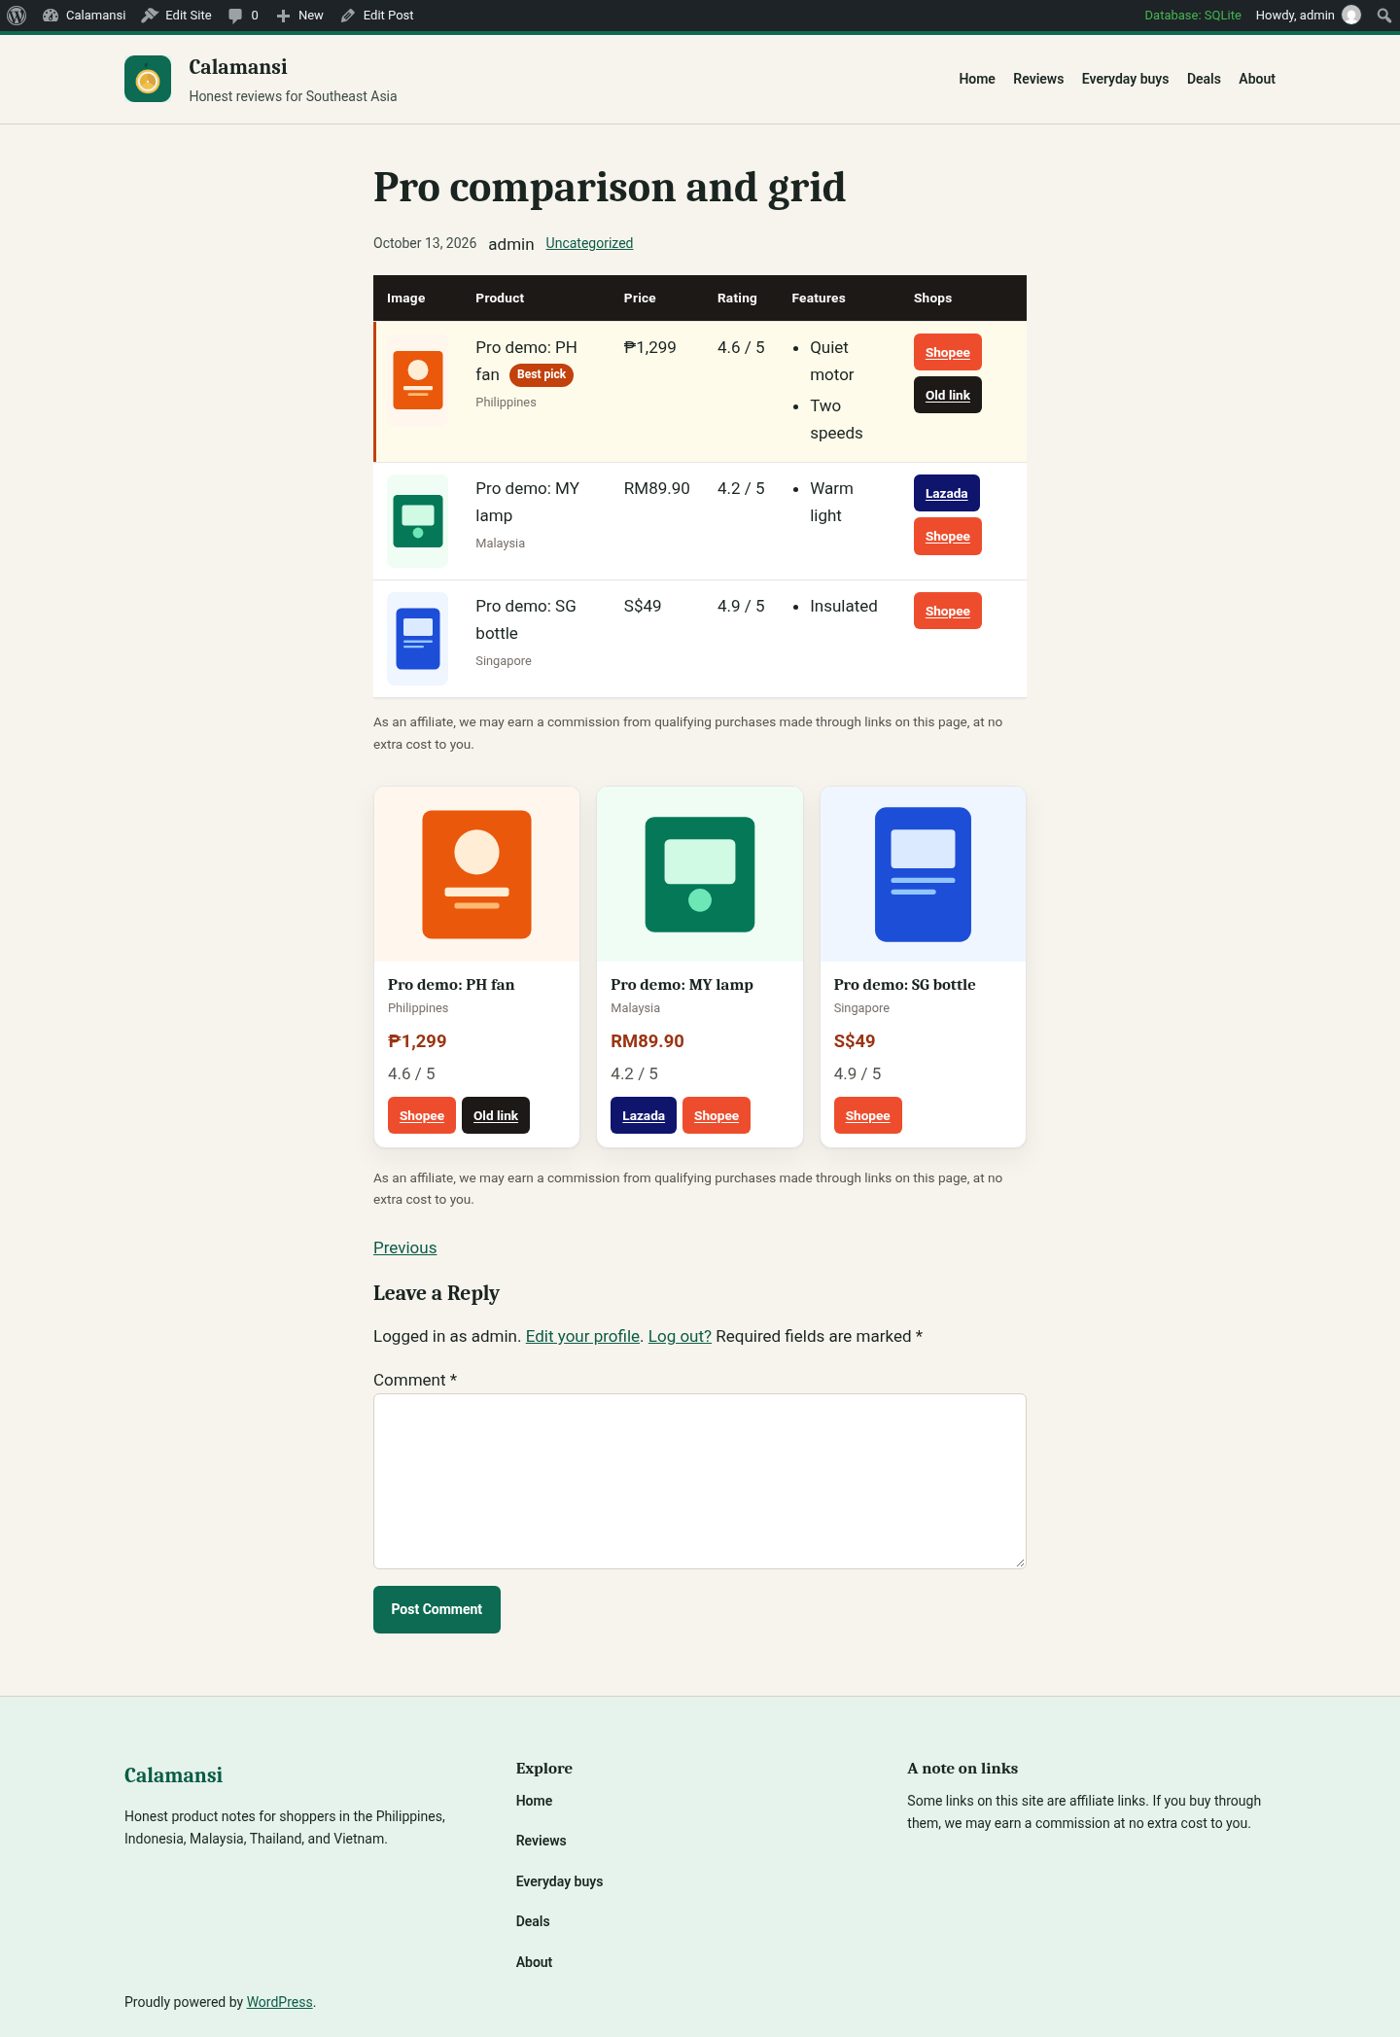Viewport: 1400px width, 2037px height.
Task: Click the Log out? link
Action: pos(680,1336)
